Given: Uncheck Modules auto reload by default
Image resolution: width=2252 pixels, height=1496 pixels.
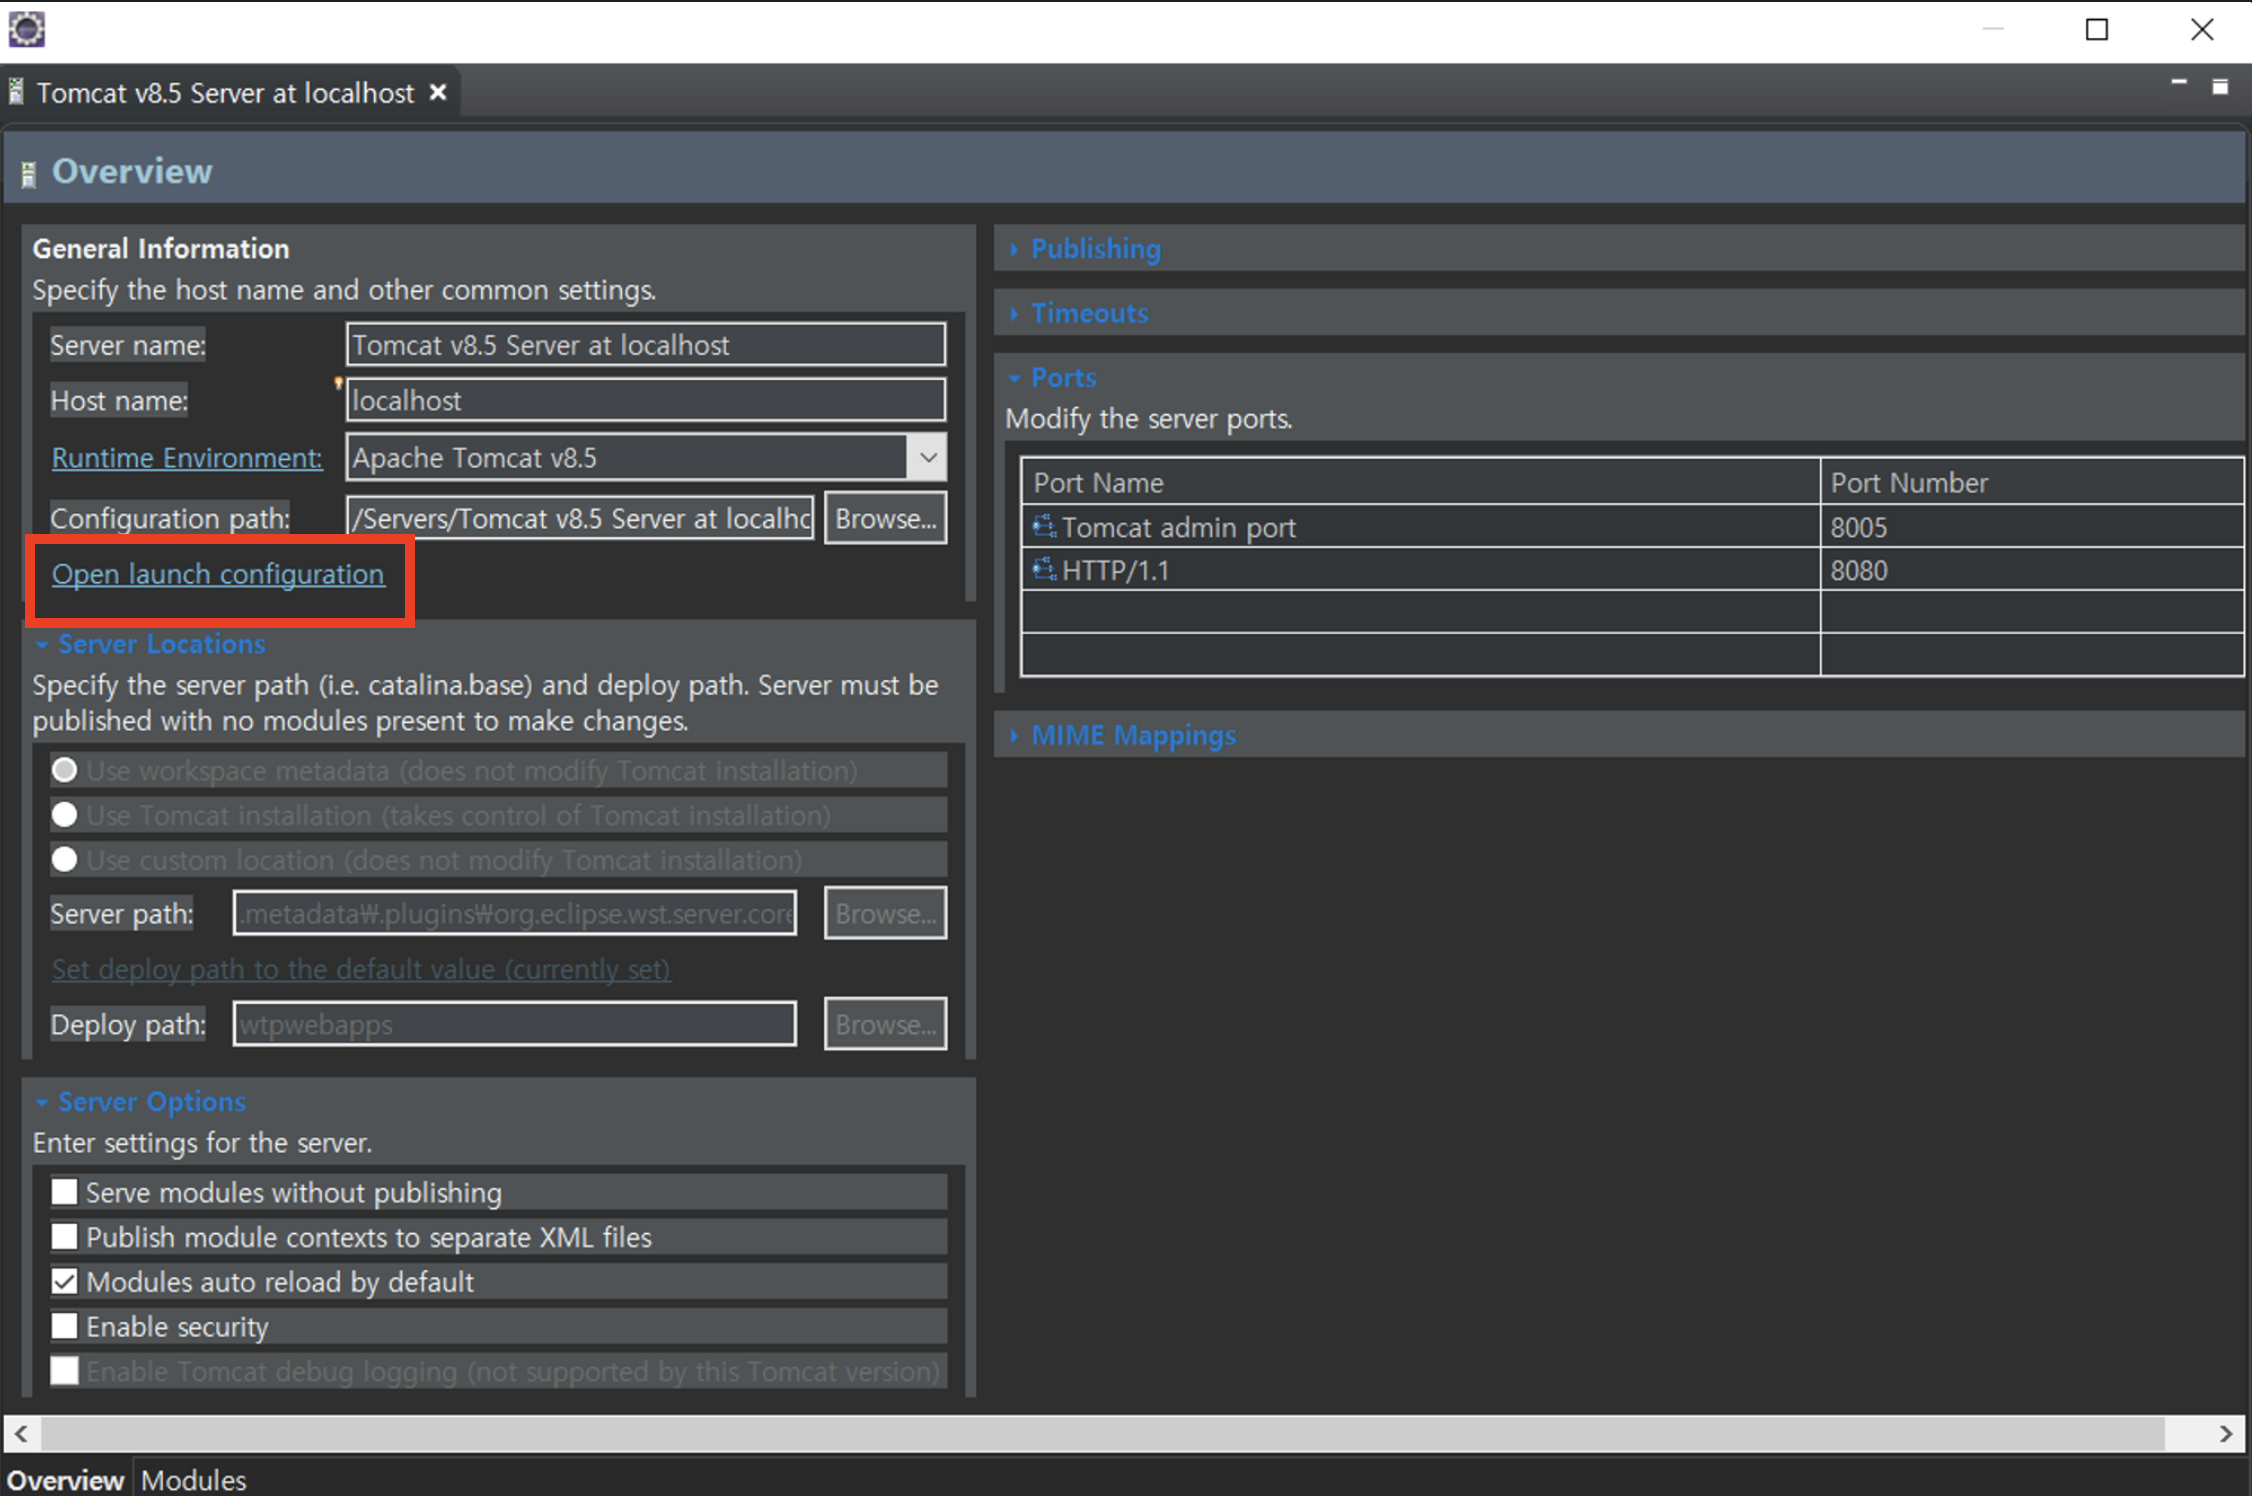Looking at the screenshot, I should [x=65, y=1281].
